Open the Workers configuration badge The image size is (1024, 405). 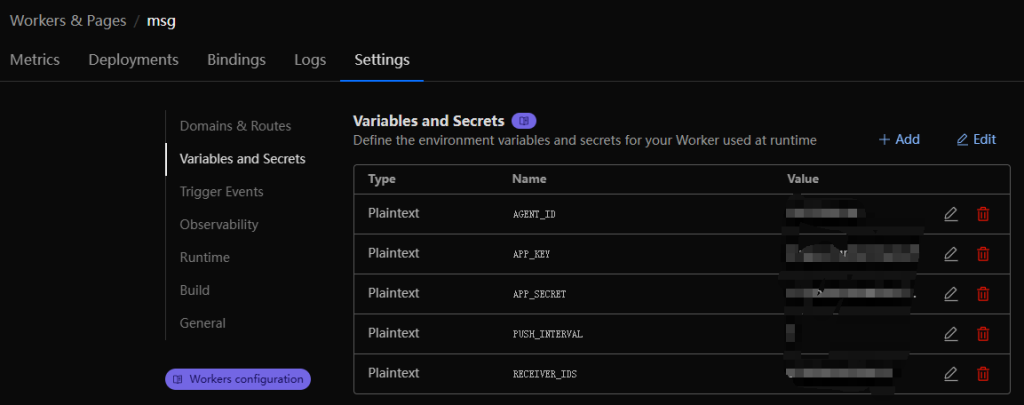pos(238,379)
